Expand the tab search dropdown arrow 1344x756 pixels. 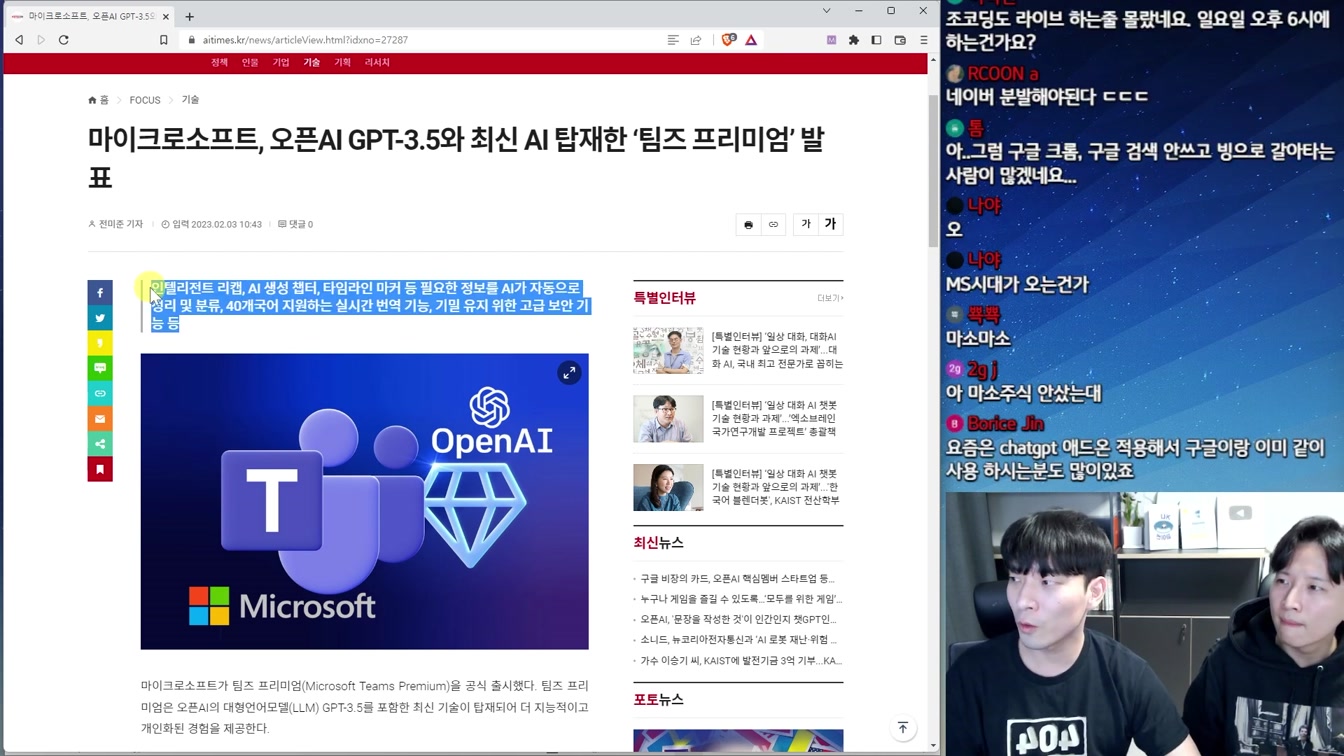coord(826,11)
